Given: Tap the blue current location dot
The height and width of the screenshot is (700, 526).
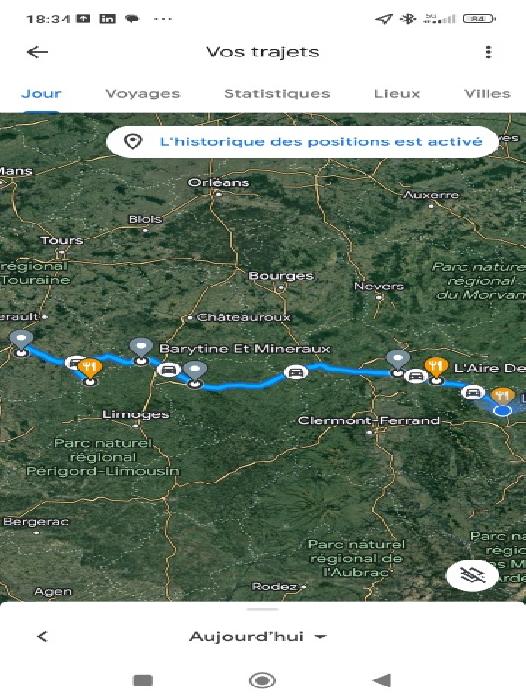Looking at the screenshot, I should [x=503, y=411].
